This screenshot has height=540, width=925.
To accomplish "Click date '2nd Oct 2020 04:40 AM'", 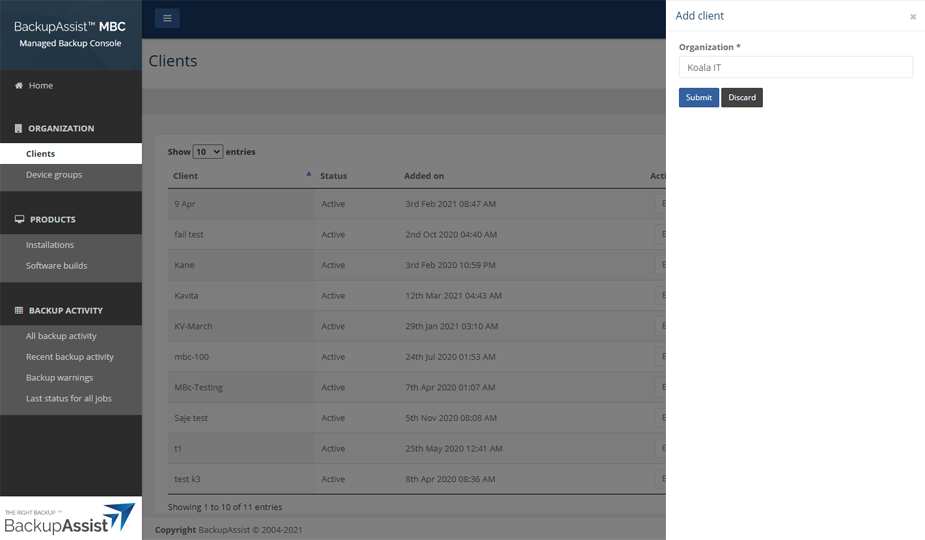I will [451, 234].
